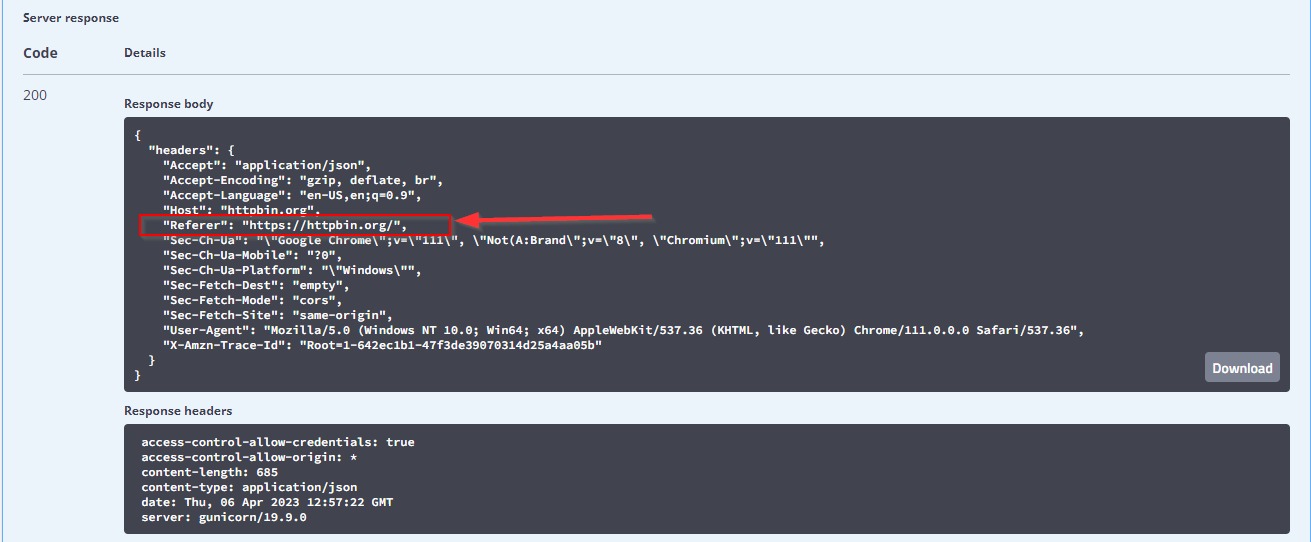The image size is (1311, 542).
Task: Select access-control-allow-credentials: true line
Action: (278, 442)
